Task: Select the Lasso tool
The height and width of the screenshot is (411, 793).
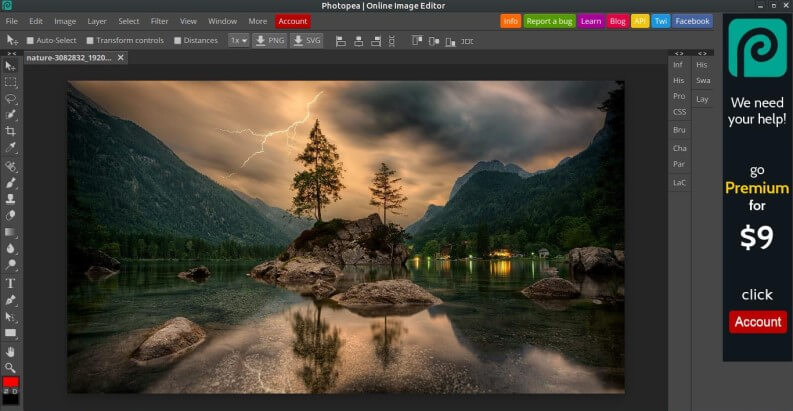Action: point(10,99)
